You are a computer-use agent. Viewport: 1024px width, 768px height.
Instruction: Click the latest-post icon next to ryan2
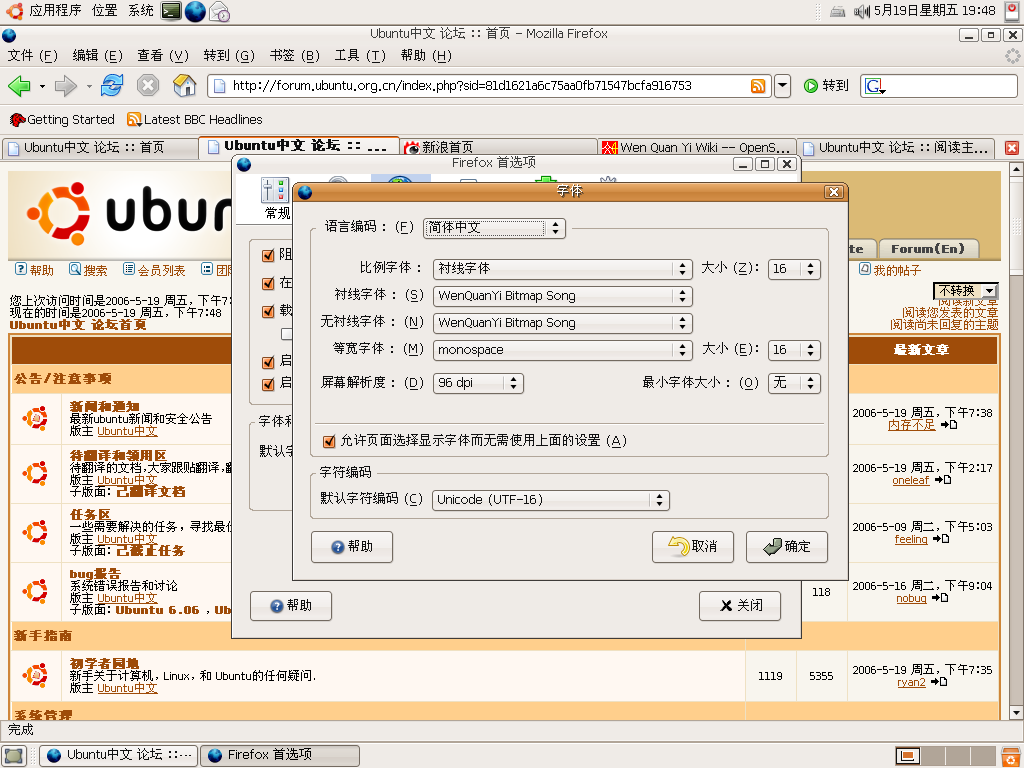click(938, 682)
